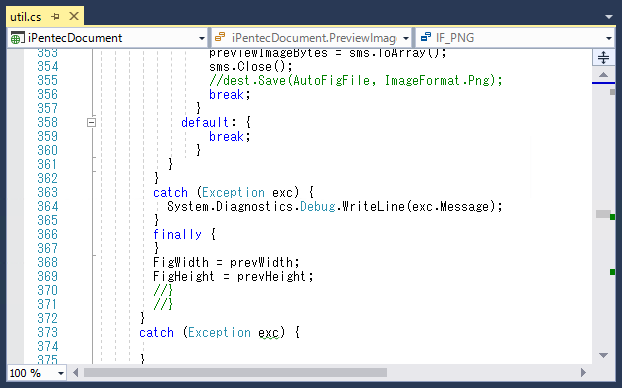This screenshot has width=622, height=388.
Task: Pin the util.cs tab
Action: point(56,17)
